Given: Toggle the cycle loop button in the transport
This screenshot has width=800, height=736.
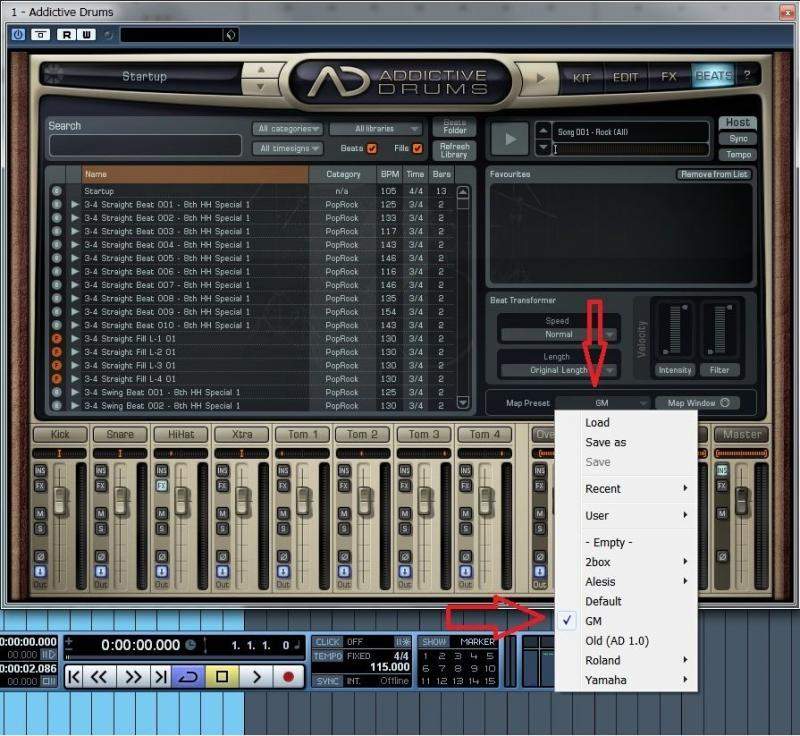Looking at the screenshot, I should coord(187,677).
